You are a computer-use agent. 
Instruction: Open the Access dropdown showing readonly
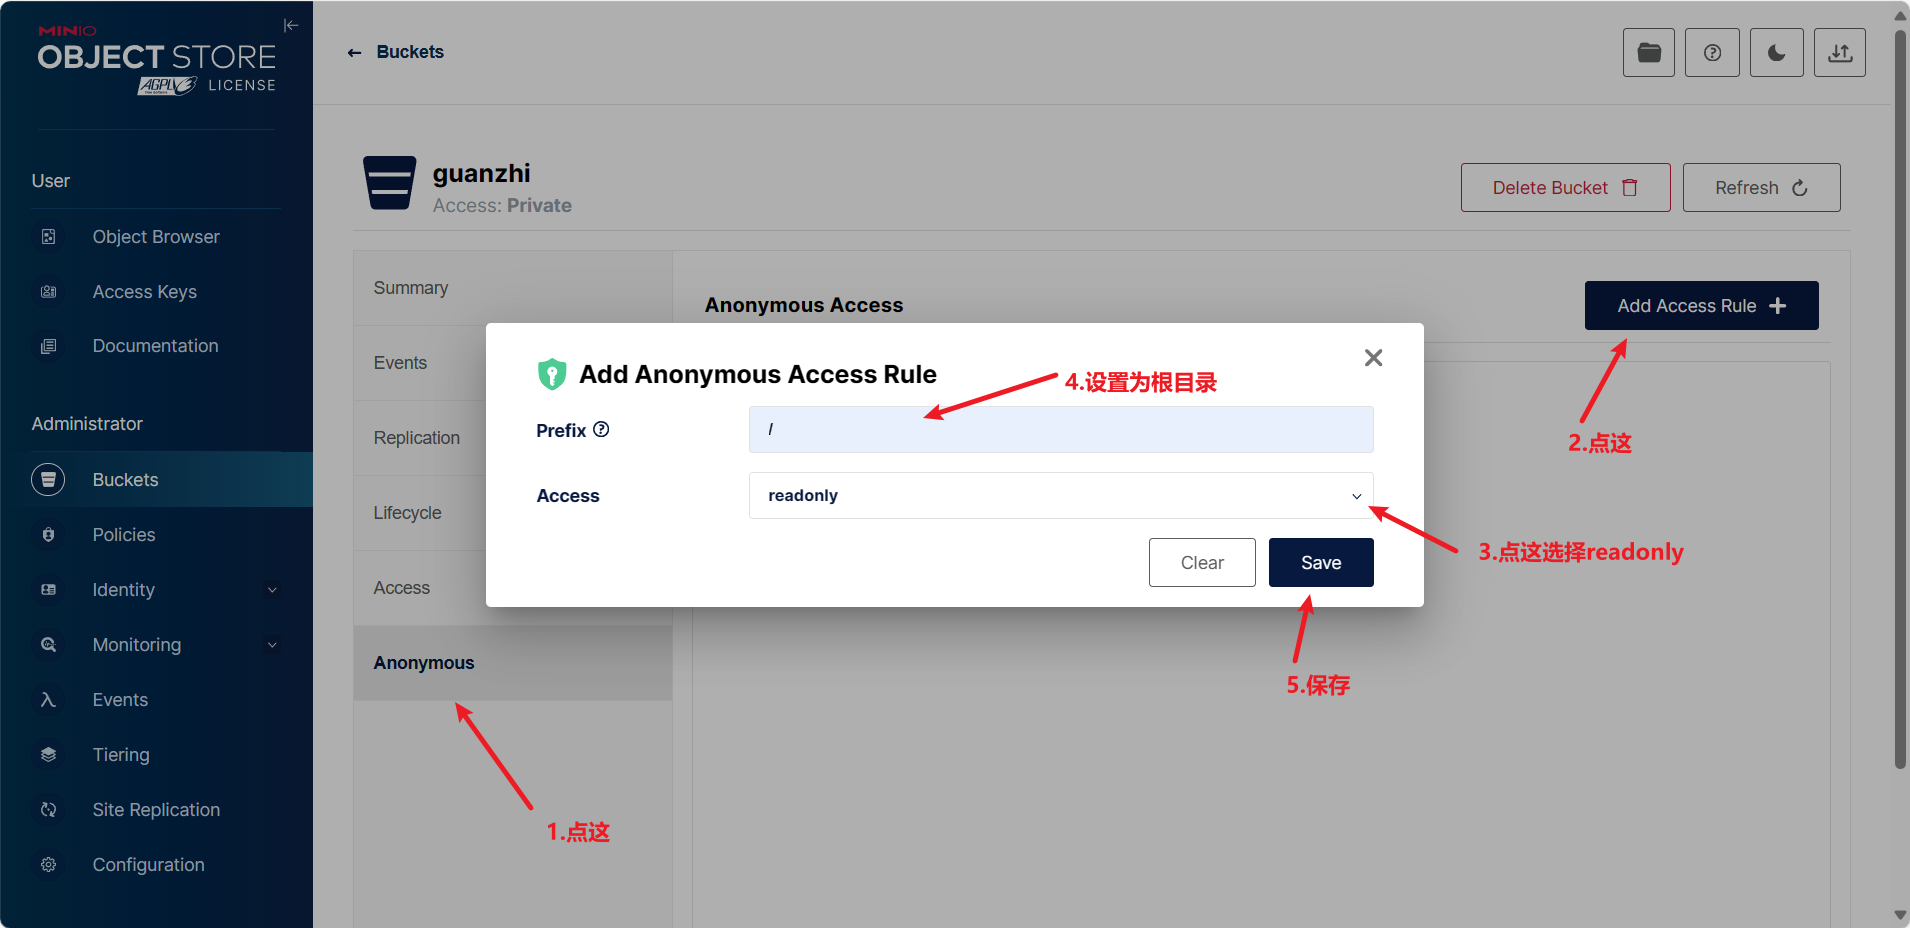click(x=1060, y=496)
